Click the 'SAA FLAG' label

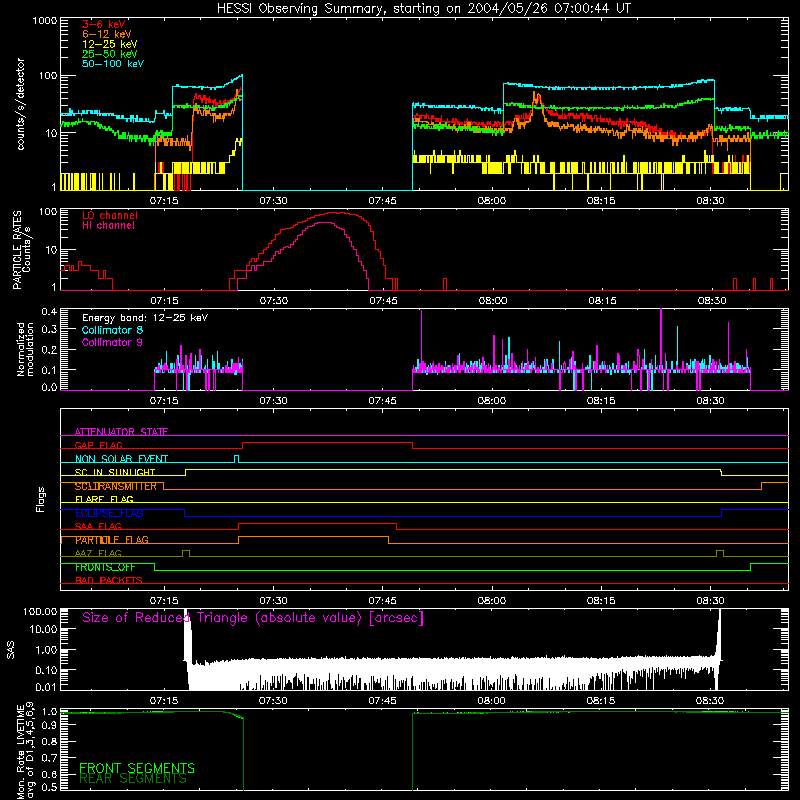coord(98,526)
